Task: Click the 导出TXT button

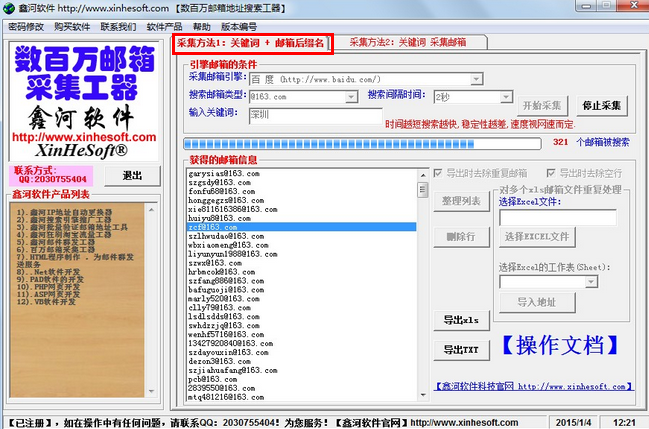Action: (462, 350)
